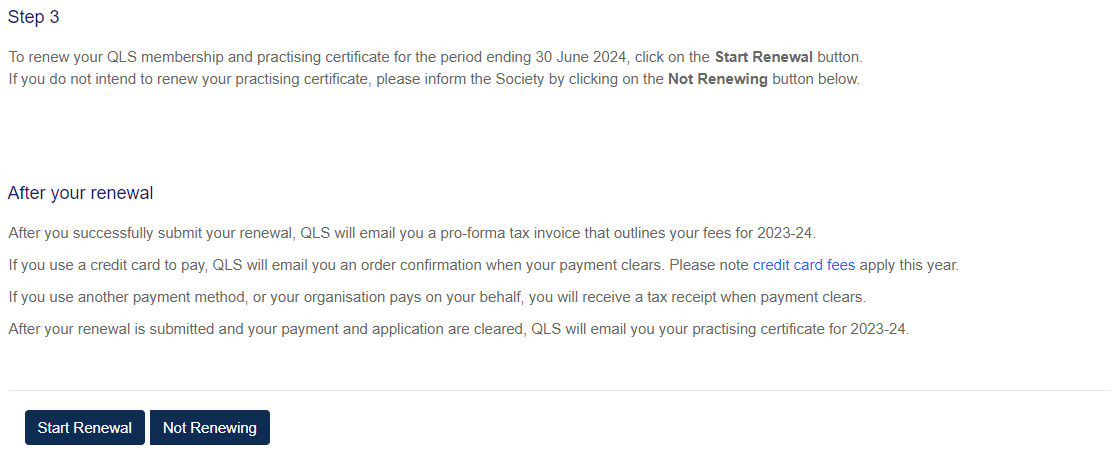
Task: Open the credit card fees link
Action: tap(804, 265)
